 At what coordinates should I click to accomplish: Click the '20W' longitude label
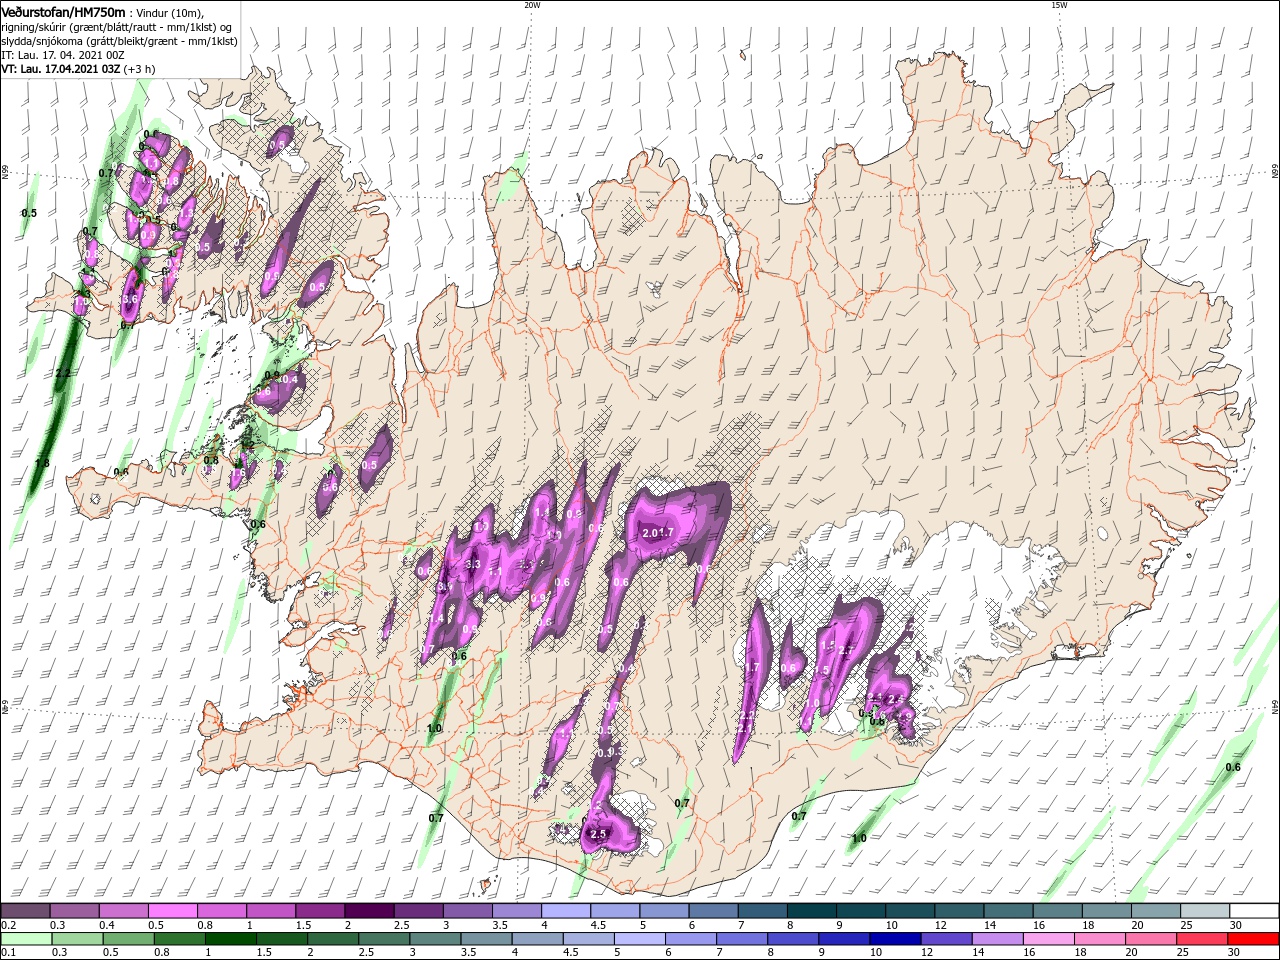532,5
